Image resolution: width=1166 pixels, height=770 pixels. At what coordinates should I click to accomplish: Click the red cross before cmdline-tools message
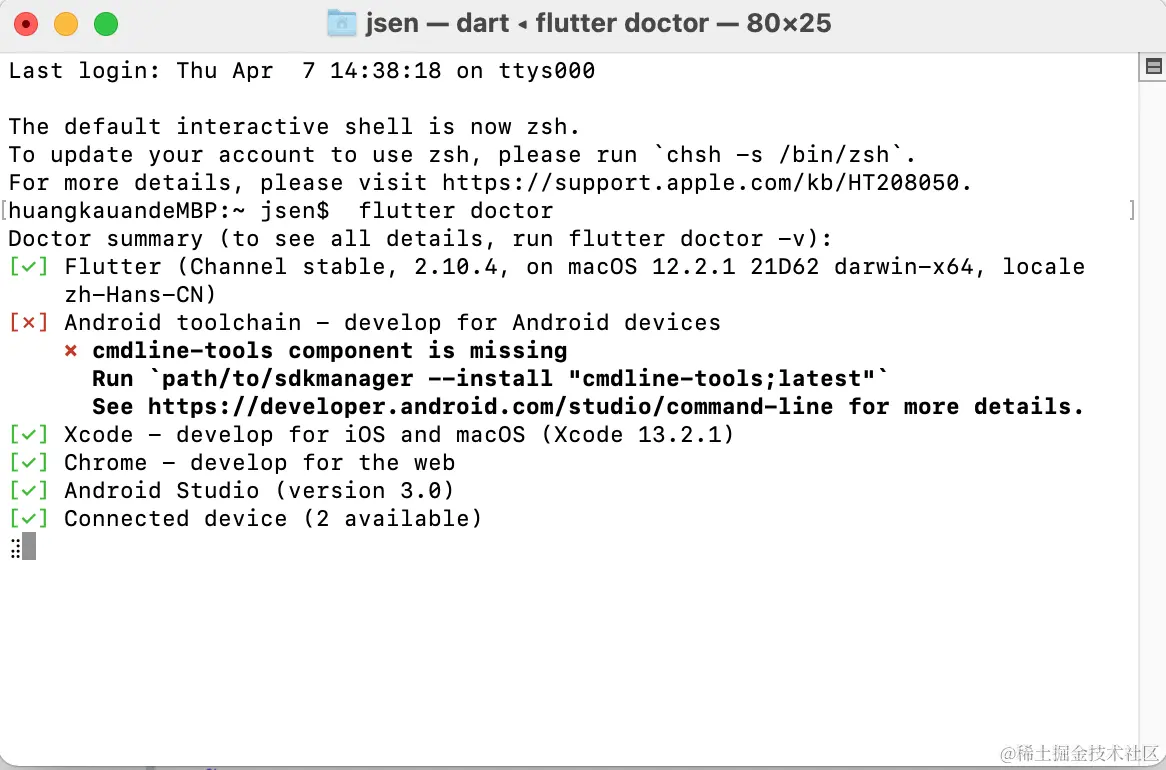click(71, 351)
